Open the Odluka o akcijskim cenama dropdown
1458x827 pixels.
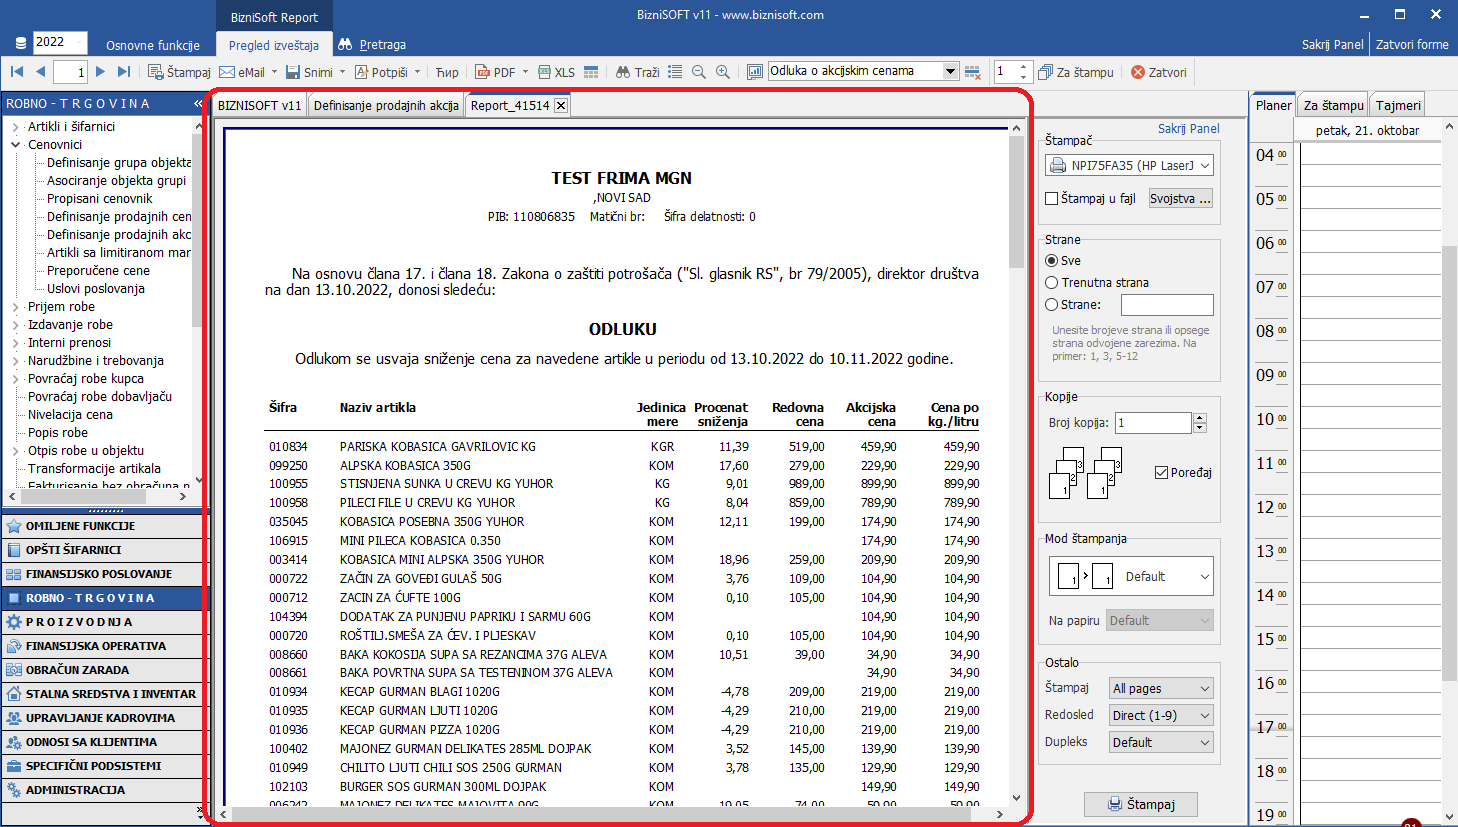951,71
